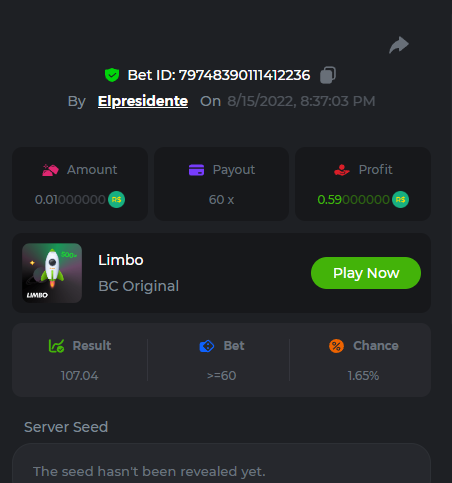452x483 pixels.
Task: Click the R$ currency coin beside Amount
Action: pos(116,200)
